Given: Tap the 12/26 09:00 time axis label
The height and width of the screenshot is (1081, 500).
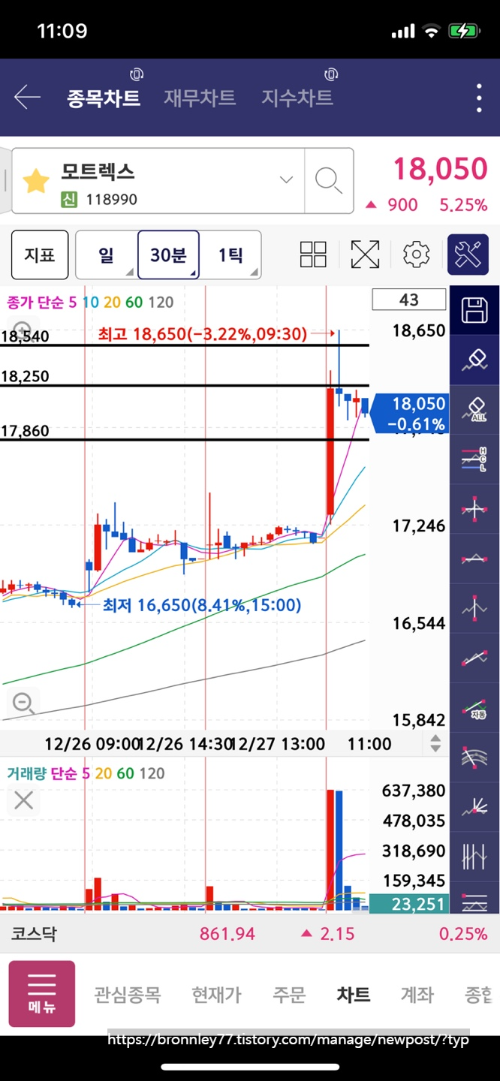Looking at the screenshot, I should coord(92,744).
